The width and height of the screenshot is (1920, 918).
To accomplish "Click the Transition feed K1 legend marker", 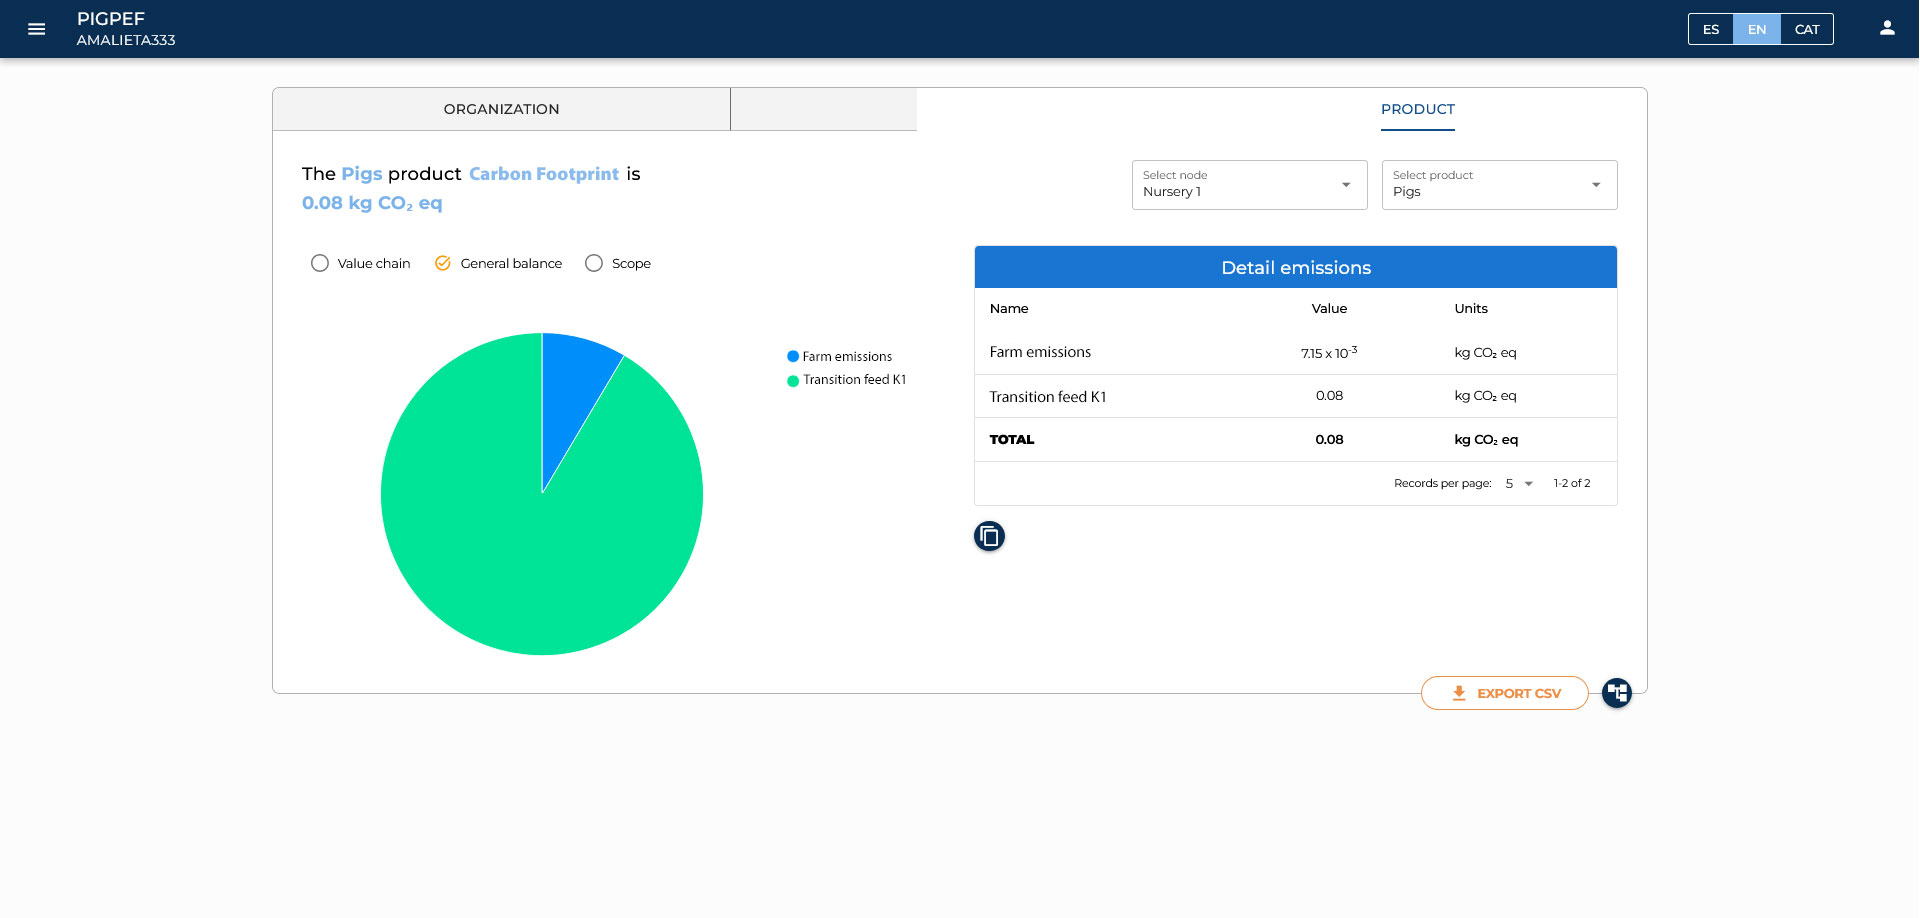I will click(793, 381).
